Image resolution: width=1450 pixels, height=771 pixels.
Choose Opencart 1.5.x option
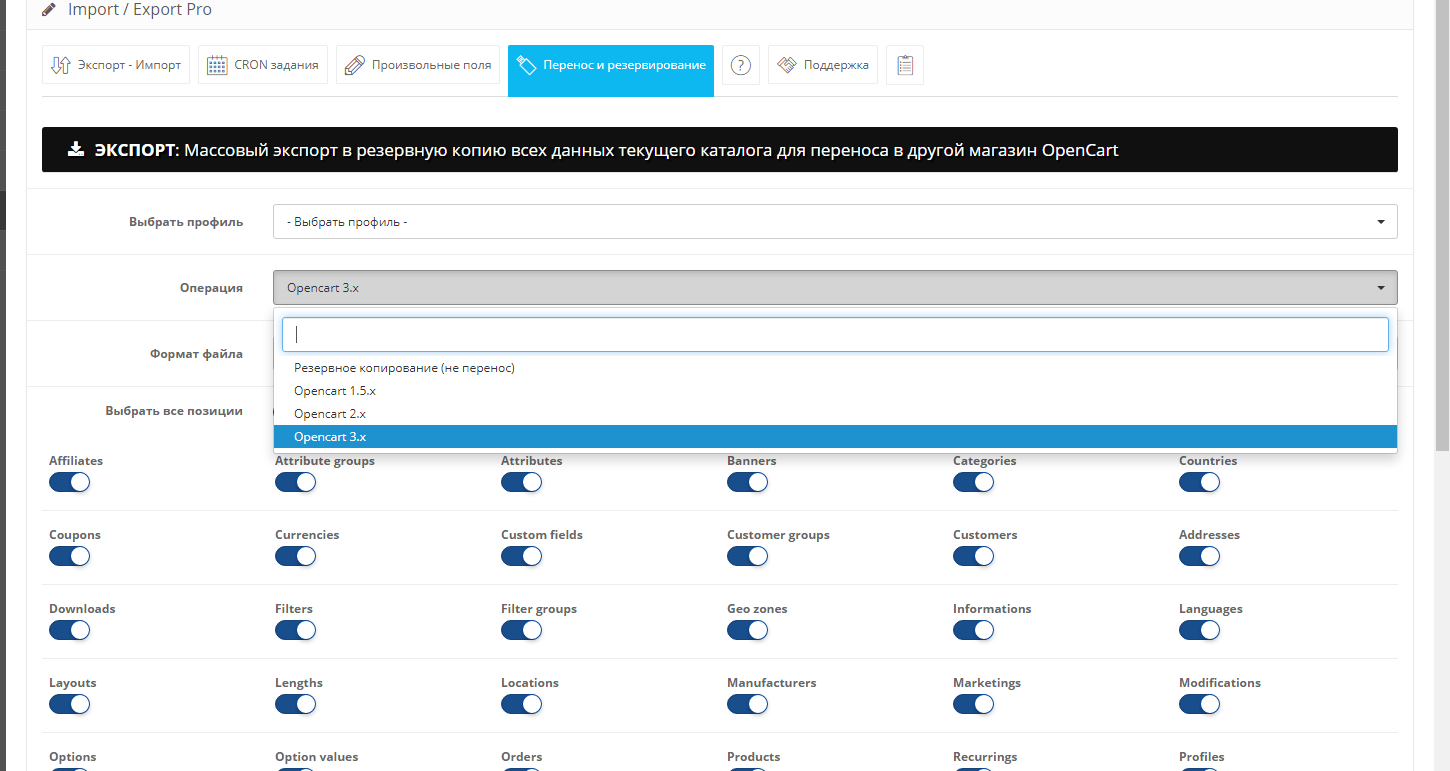[835, 391]
